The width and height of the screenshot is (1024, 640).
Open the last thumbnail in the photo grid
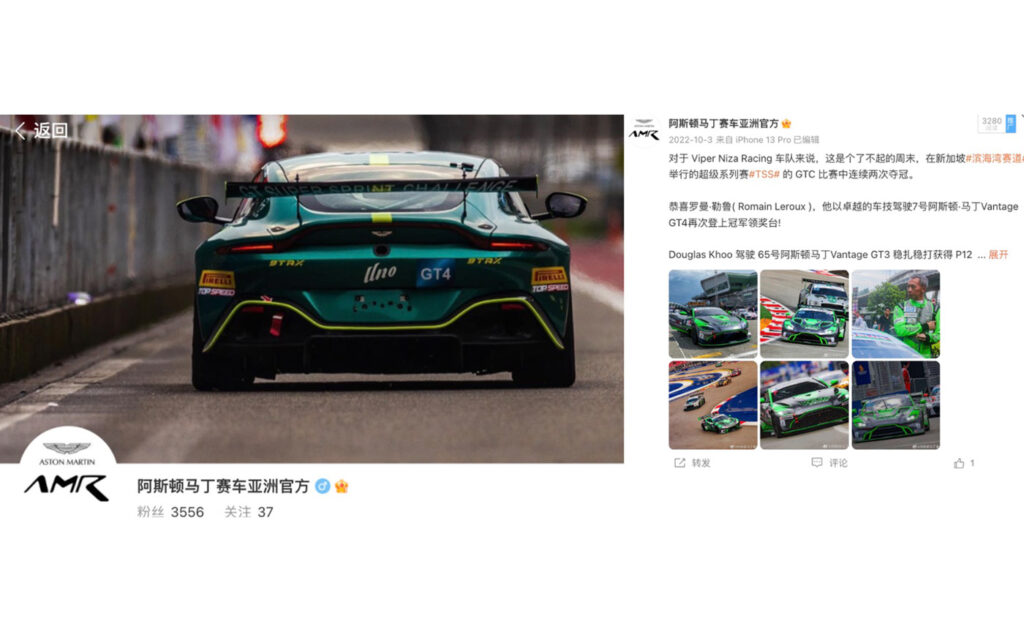pos(896,405)
